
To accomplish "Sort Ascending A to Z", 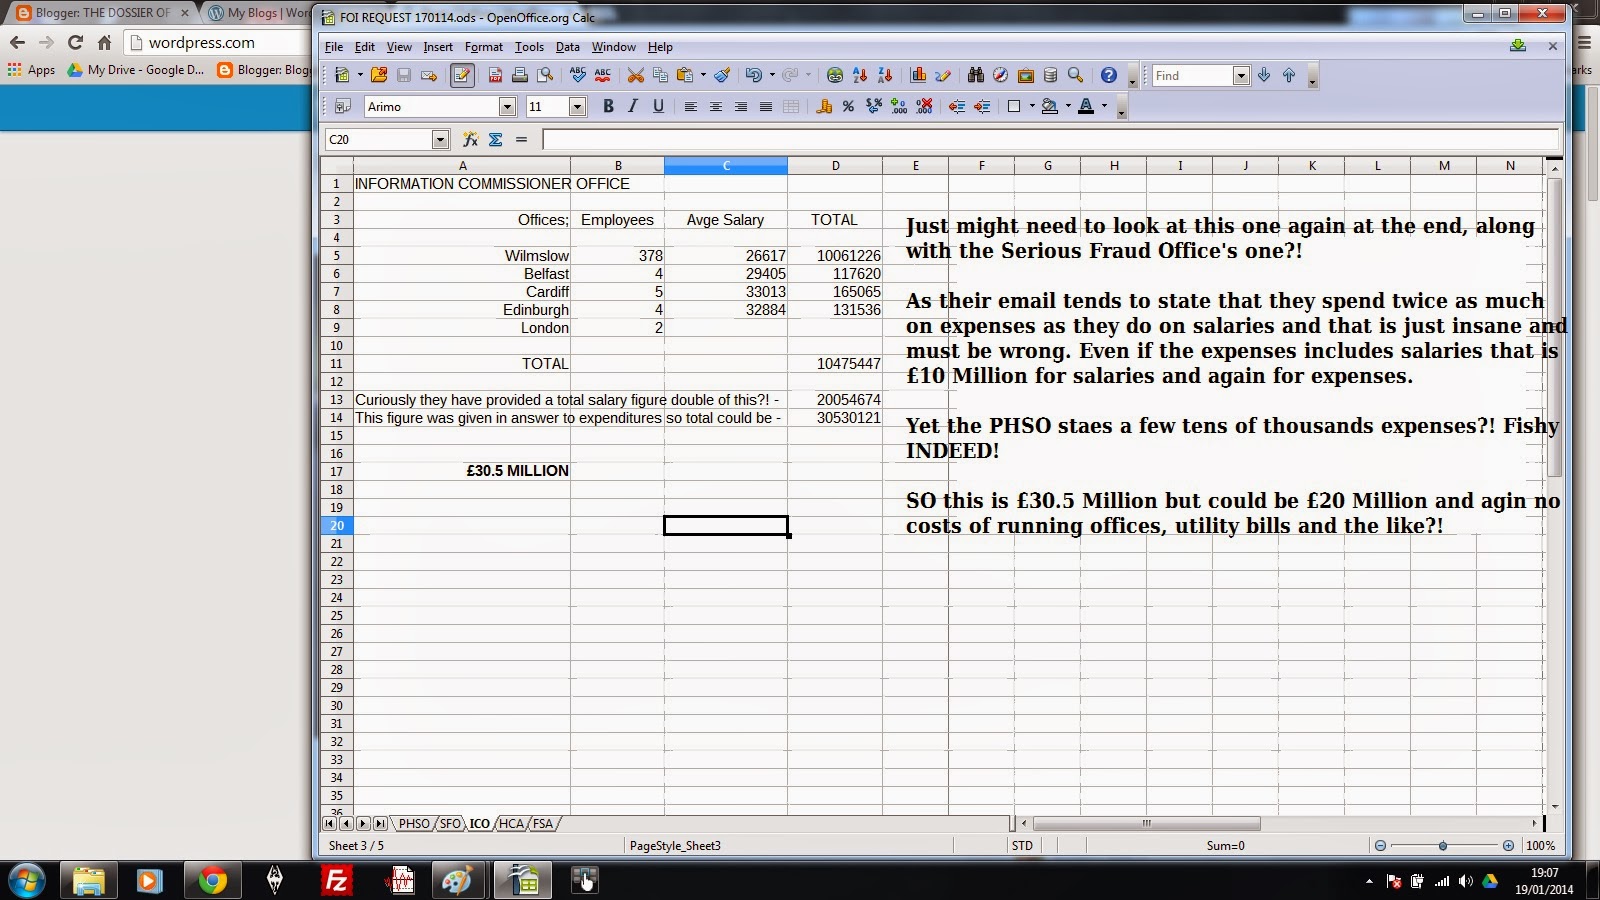I will [860, 76].
